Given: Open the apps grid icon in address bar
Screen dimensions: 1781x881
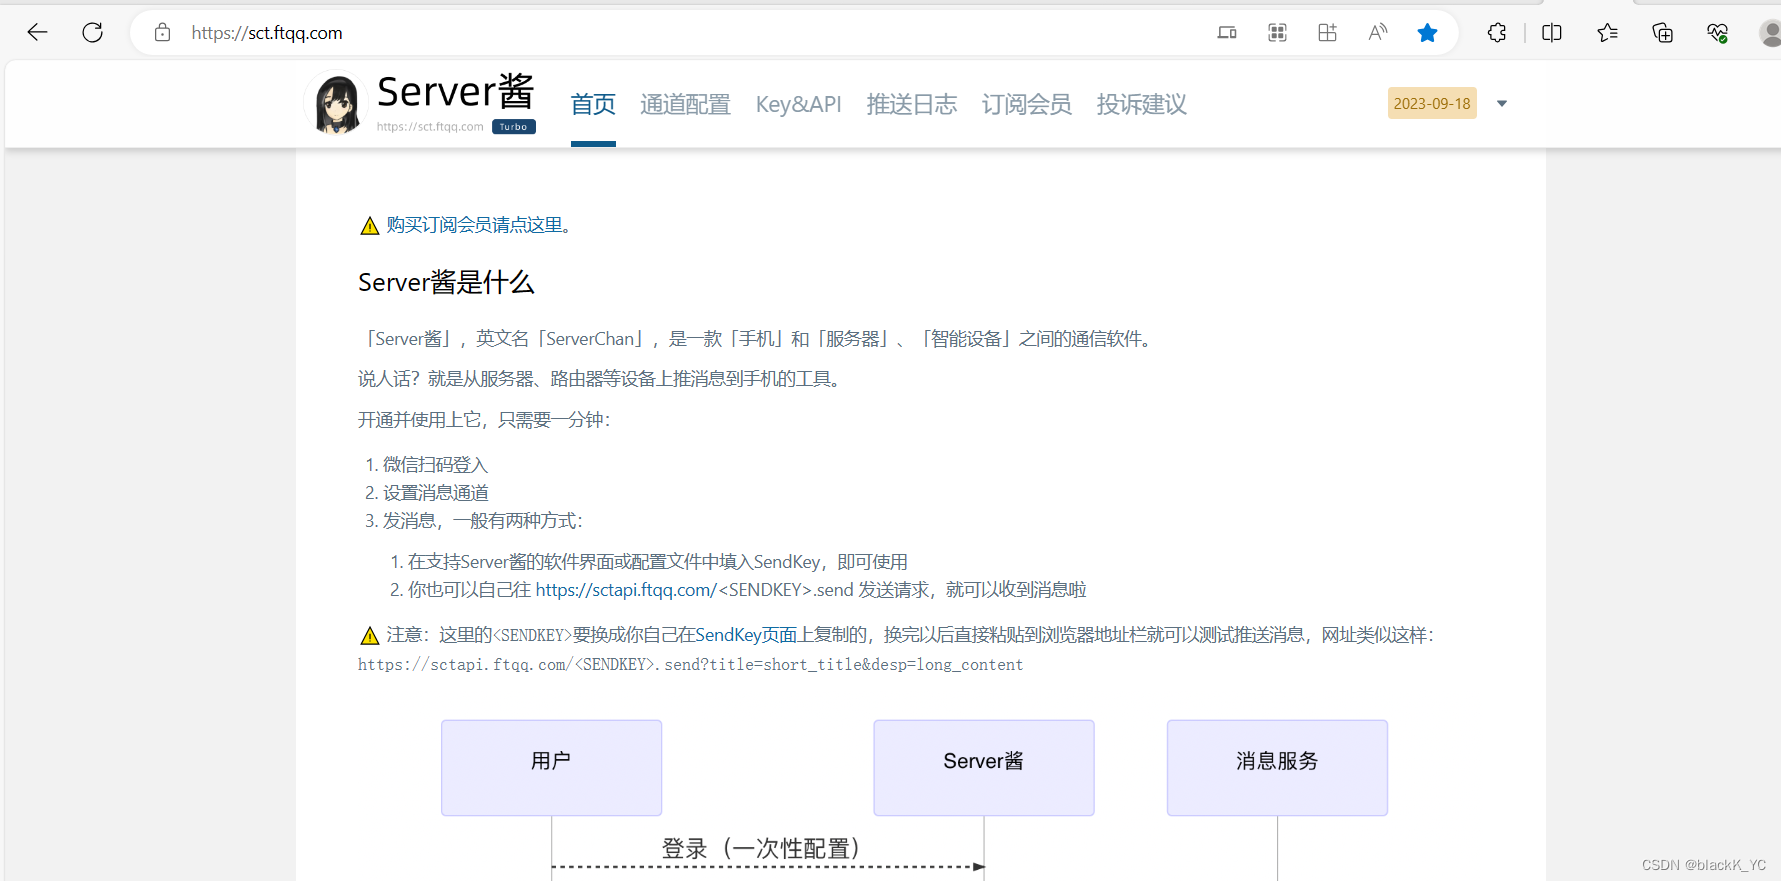Looking at the screenshot, I should [x=1327, y=33].
